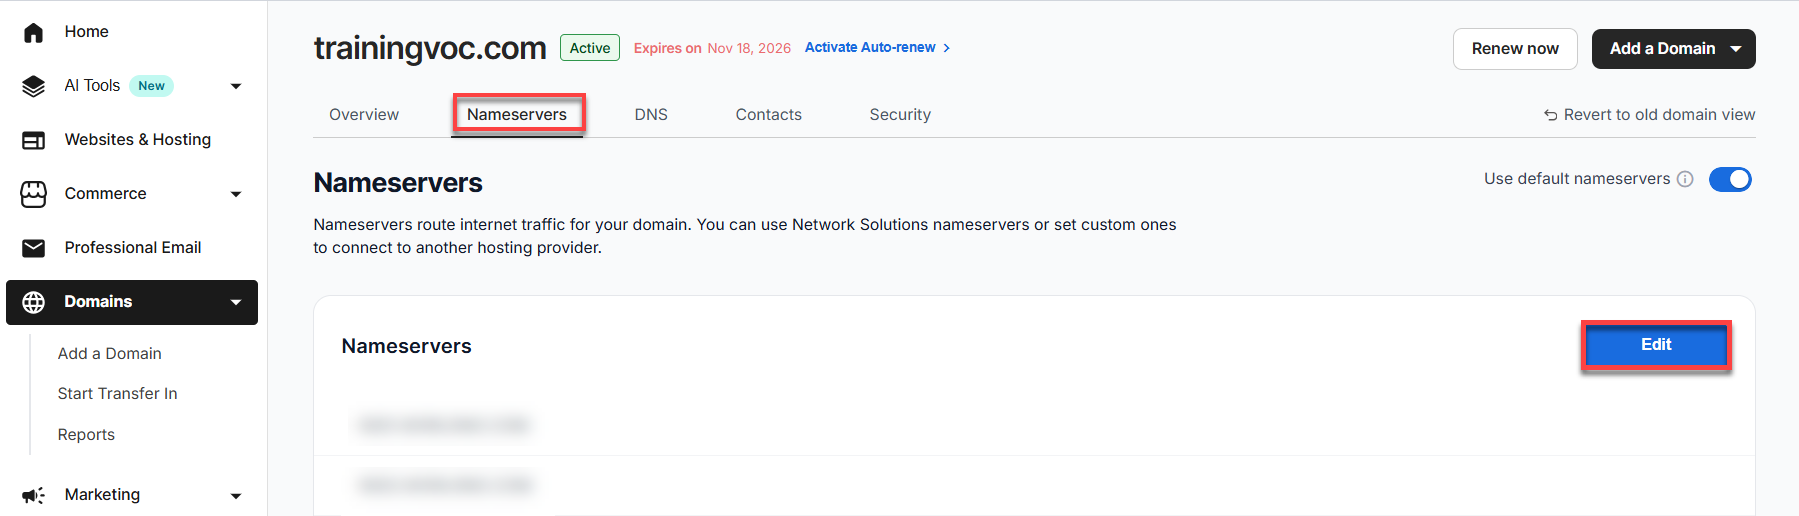Select the Nameservers tab
This screenshot has width=1799, height=516.
[x=517, y=115]
